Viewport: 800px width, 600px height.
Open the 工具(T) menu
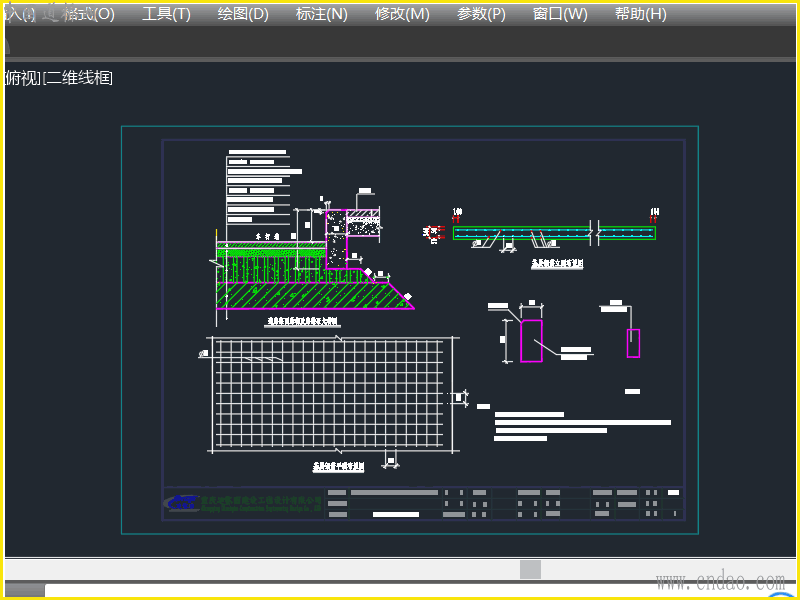pos(166,14)
